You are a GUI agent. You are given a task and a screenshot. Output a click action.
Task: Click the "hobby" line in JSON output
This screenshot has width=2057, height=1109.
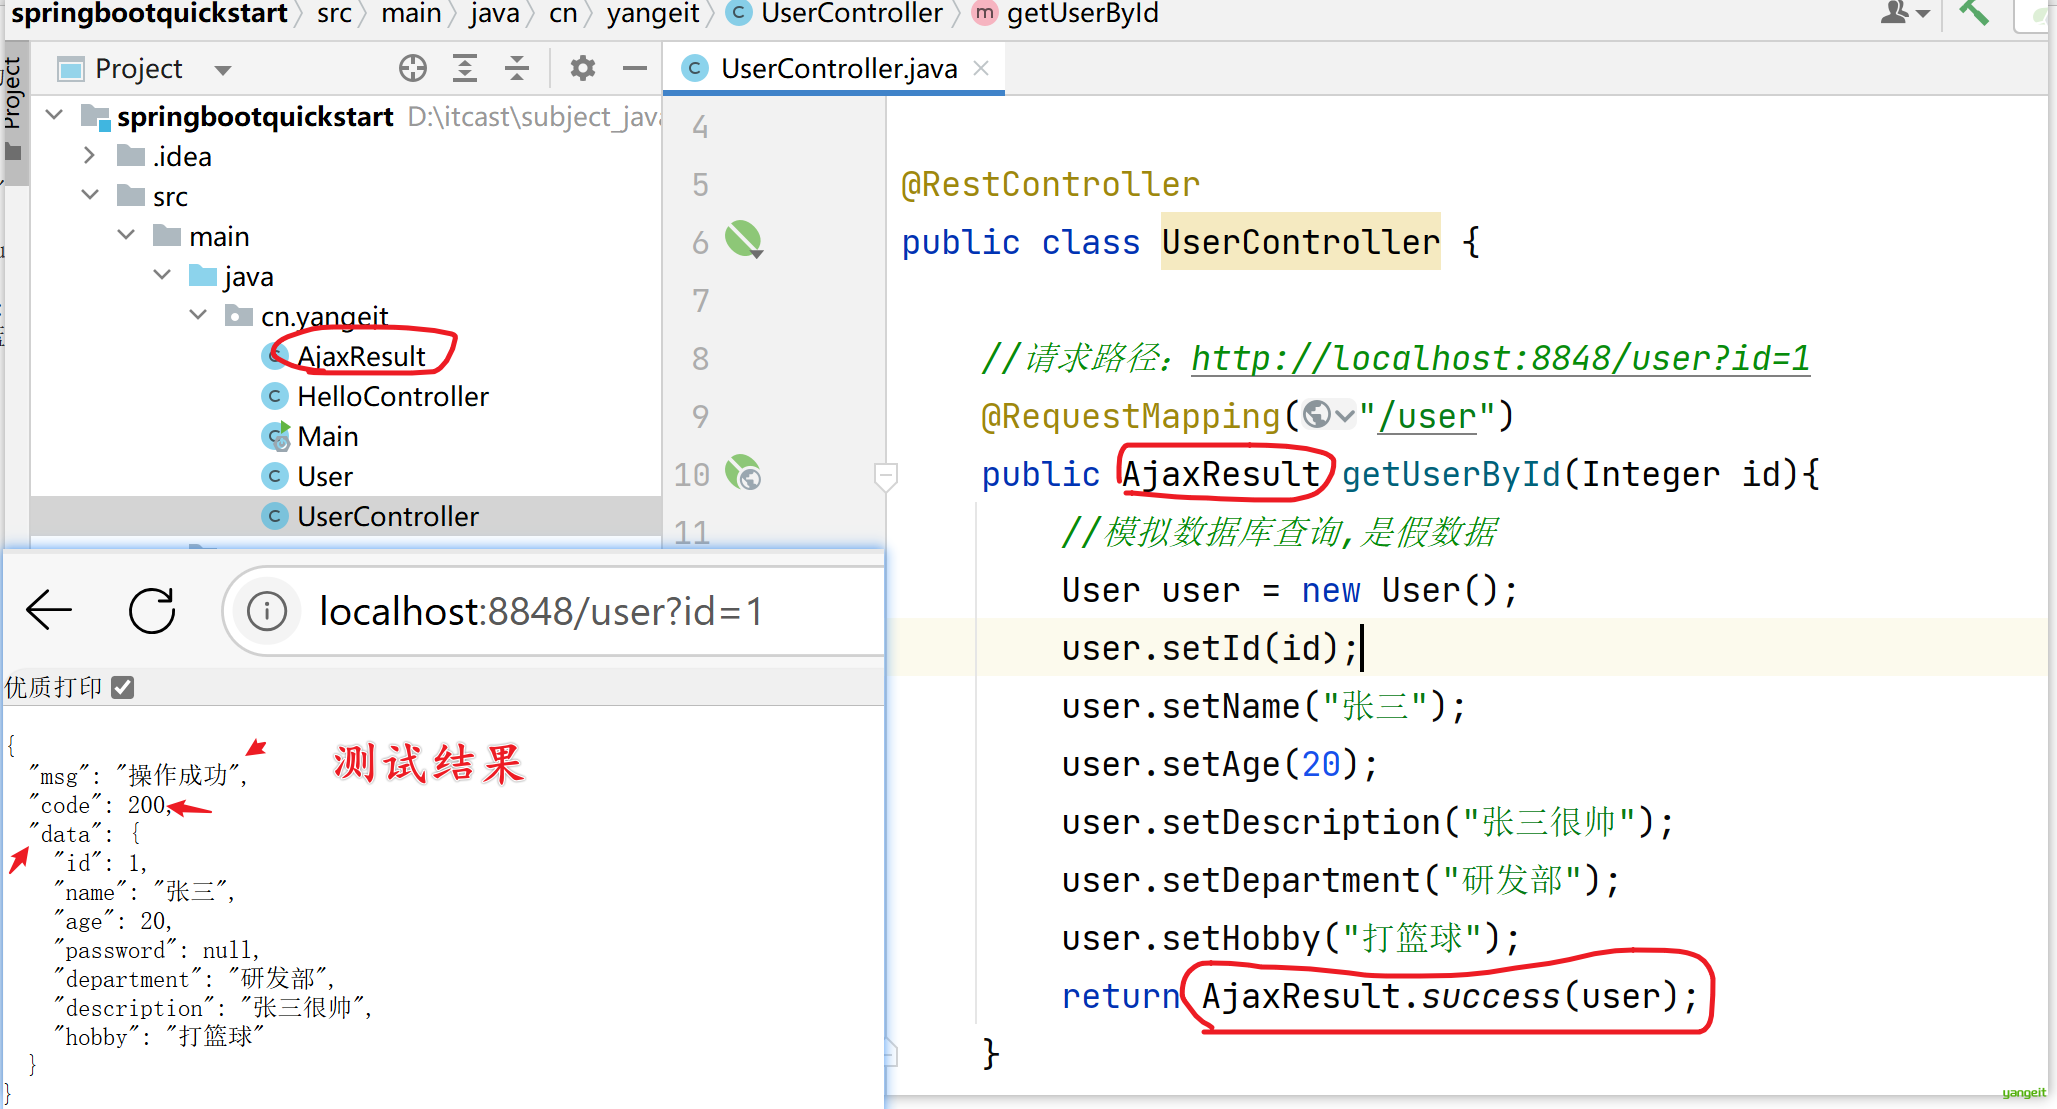click(x=159, y=1037)
